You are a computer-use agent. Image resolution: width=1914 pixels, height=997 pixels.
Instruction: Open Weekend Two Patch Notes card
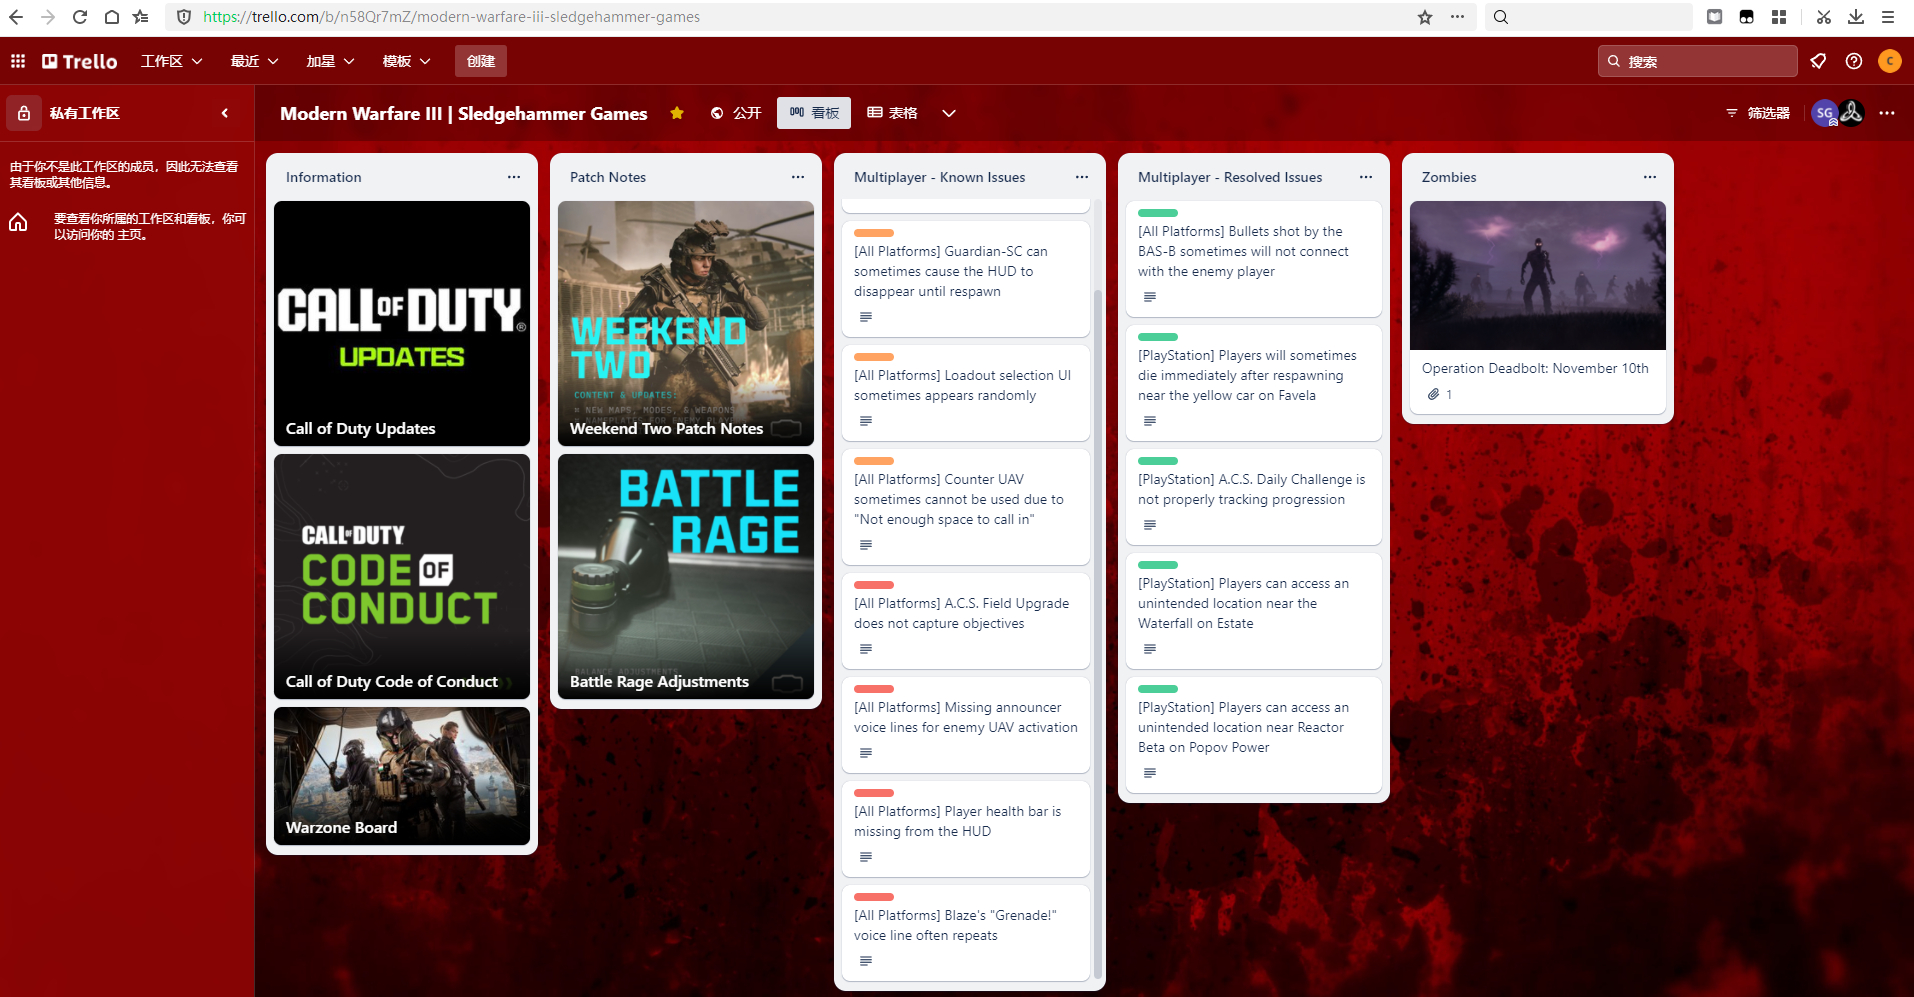click(x=686, y=323)
